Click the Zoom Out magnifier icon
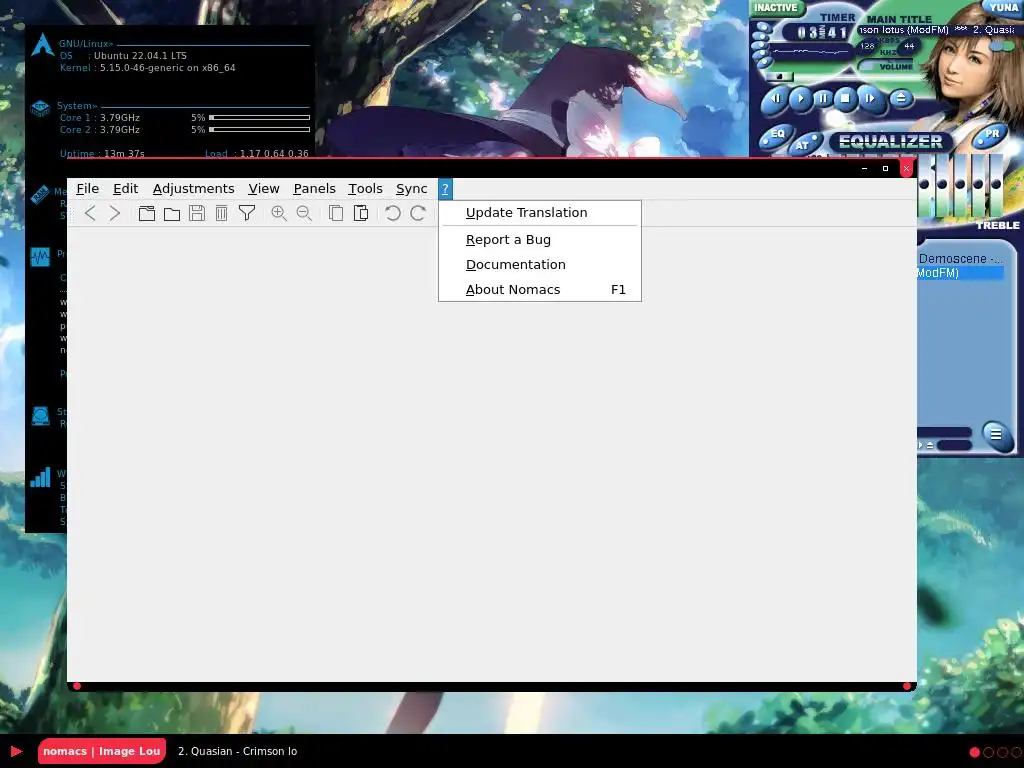 304,213
